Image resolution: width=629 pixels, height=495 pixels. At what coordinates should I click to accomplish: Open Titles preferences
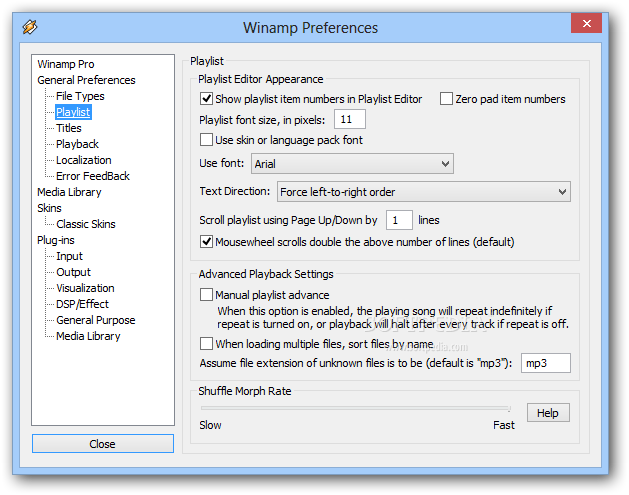(x=69, y=128)
